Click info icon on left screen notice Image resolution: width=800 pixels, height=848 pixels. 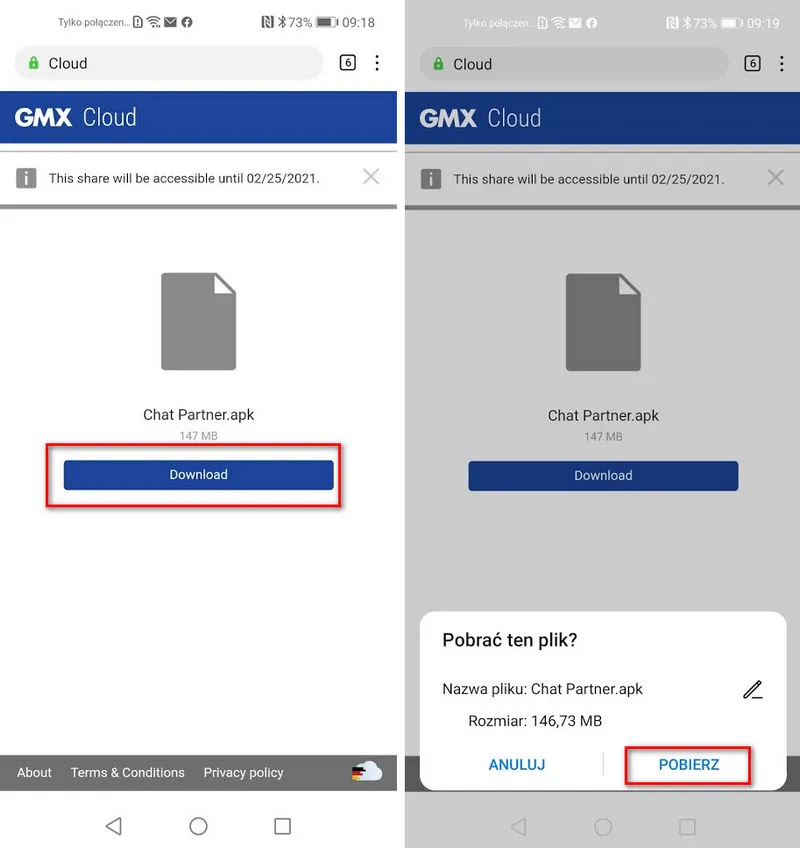coord(27,178)
